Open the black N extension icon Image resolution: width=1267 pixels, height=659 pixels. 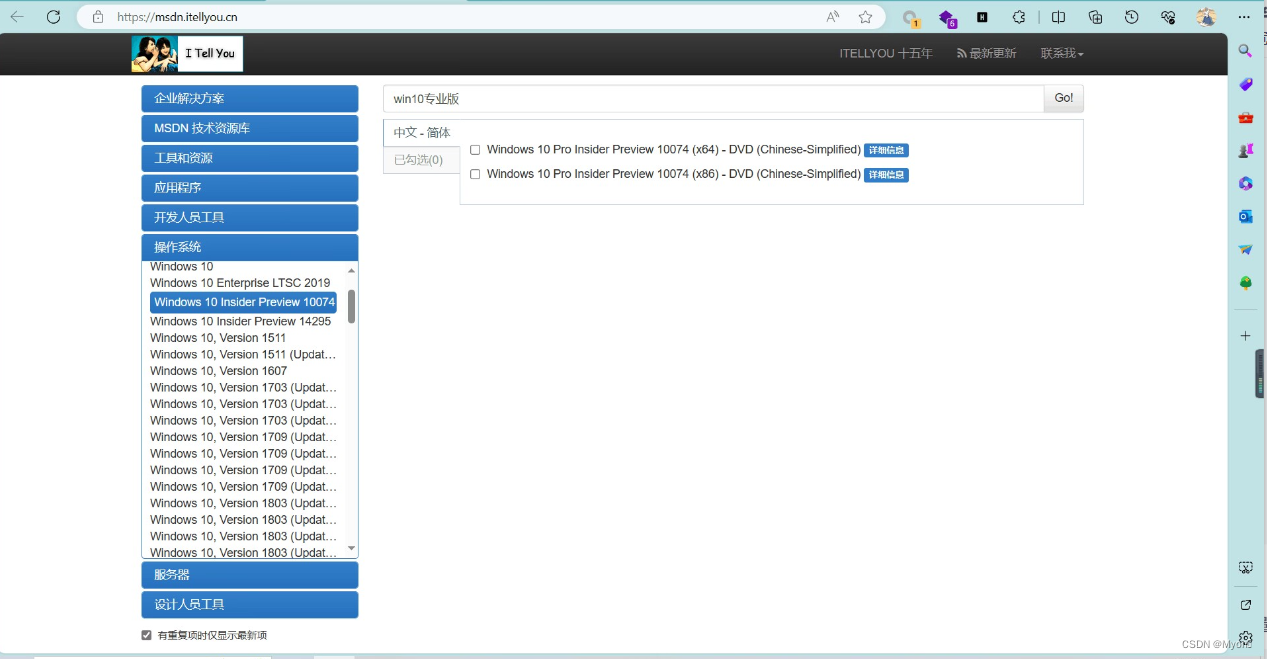[983, 17]
